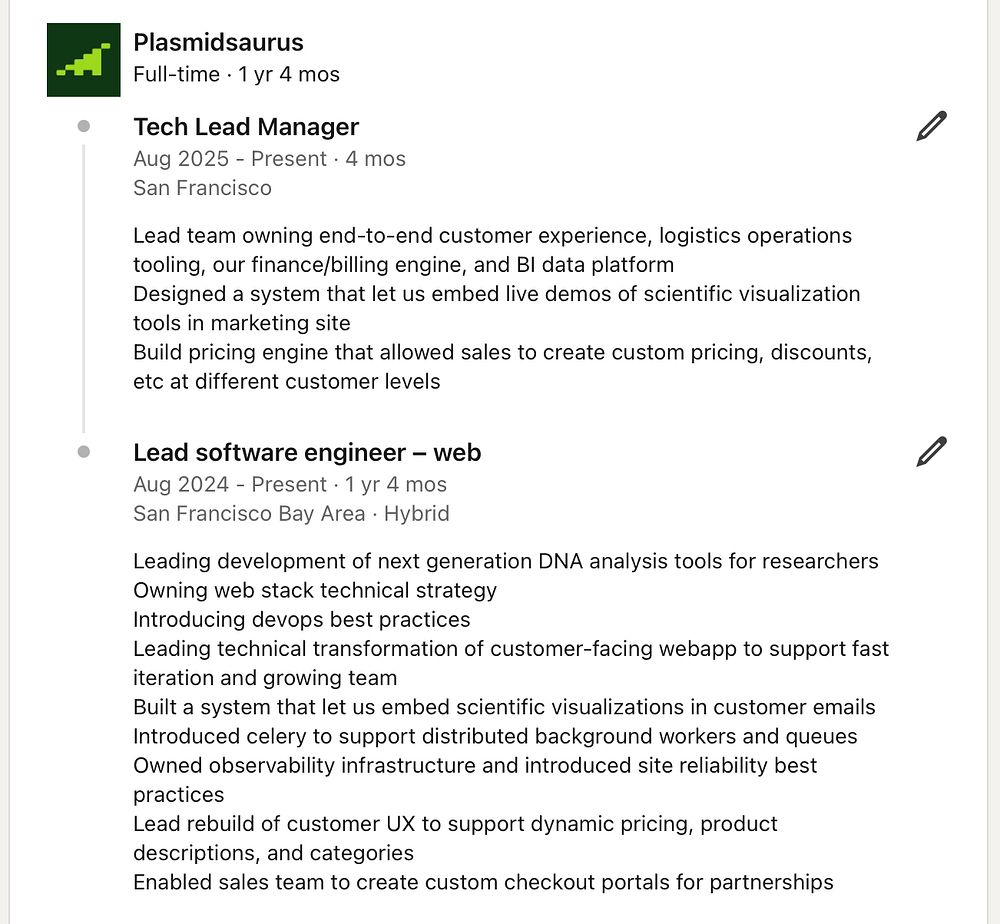The image size is (1000, 924).
Task: Click the custom checkout portals line
Action: 483,882
